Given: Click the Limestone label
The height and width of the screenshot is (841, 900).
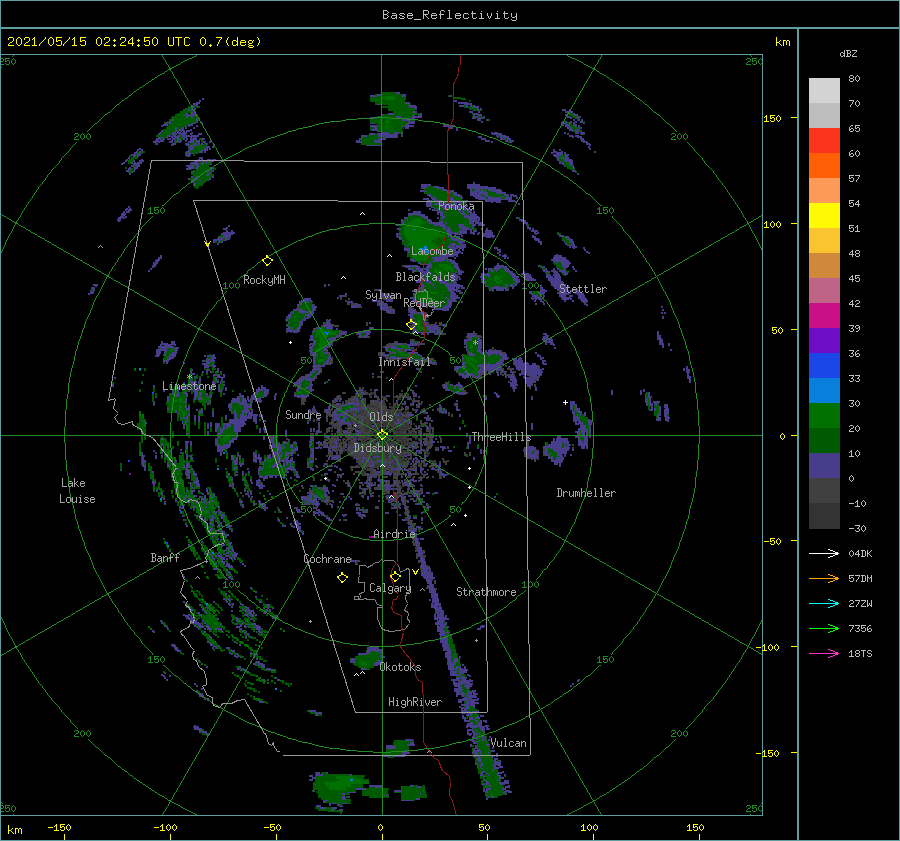Looking at the screenshot, I should pyautogui.click(x=189, y=386).
